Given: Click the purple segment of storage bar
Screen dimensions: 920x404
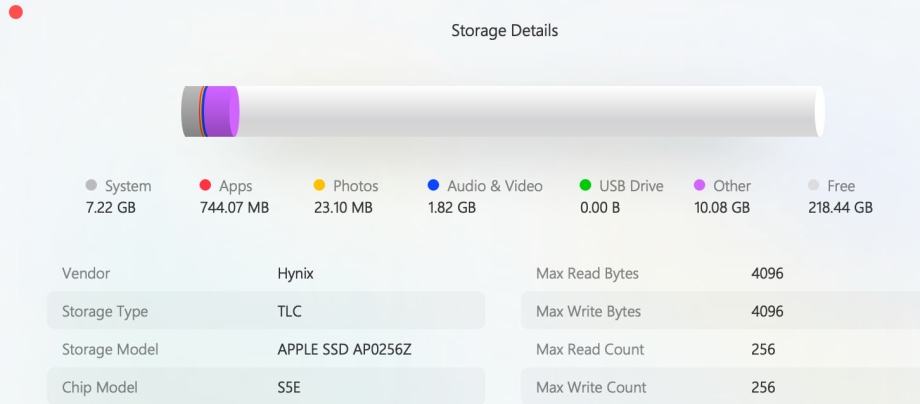Looking at the screenshot, I should [222, 111].
